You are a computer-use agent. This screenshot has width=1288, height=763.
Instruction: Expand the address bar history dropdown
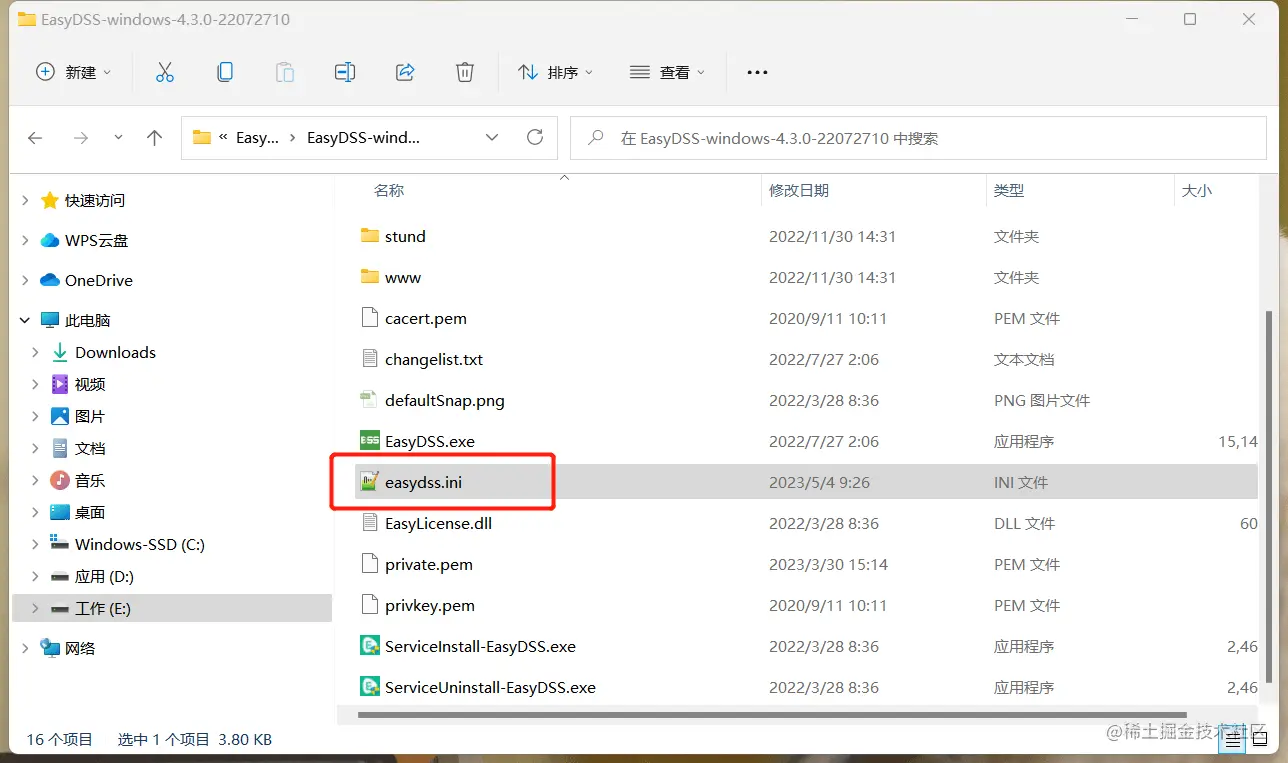(491, 138)
